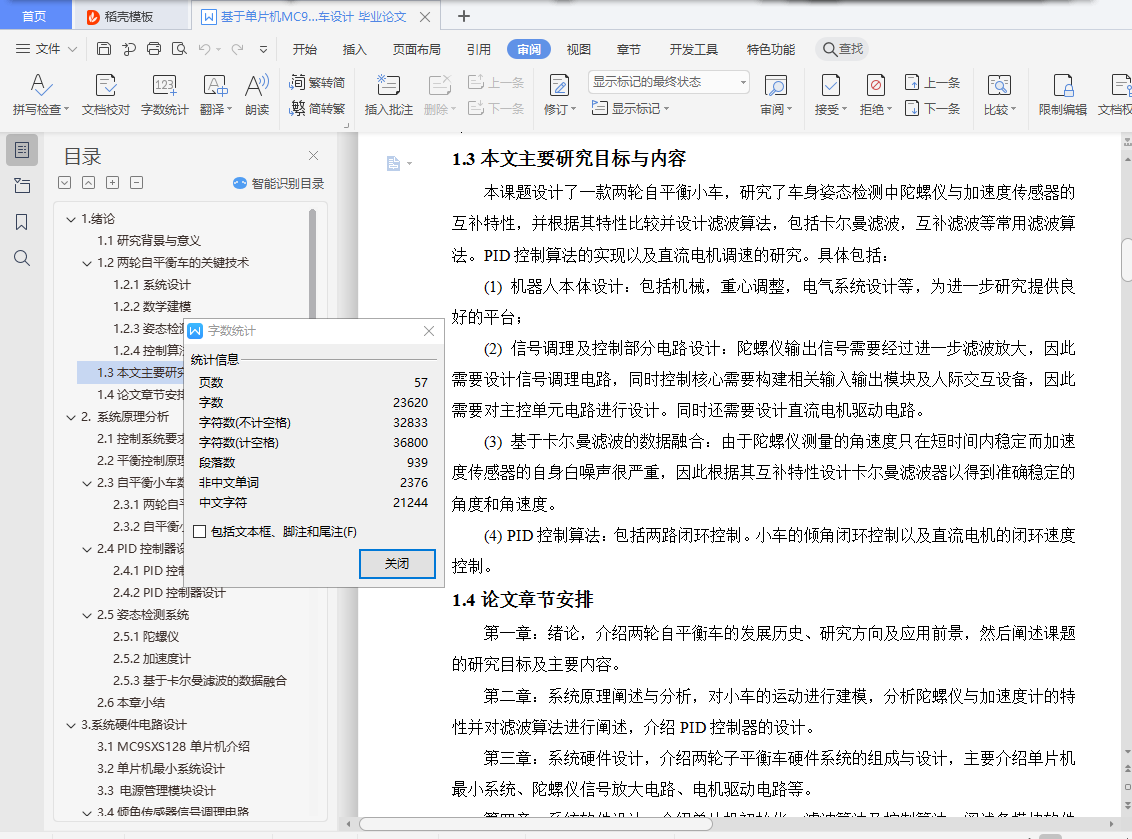Open a new document tab with plus
This screenshot has height=839, width=1132.
tap(464, 16)
